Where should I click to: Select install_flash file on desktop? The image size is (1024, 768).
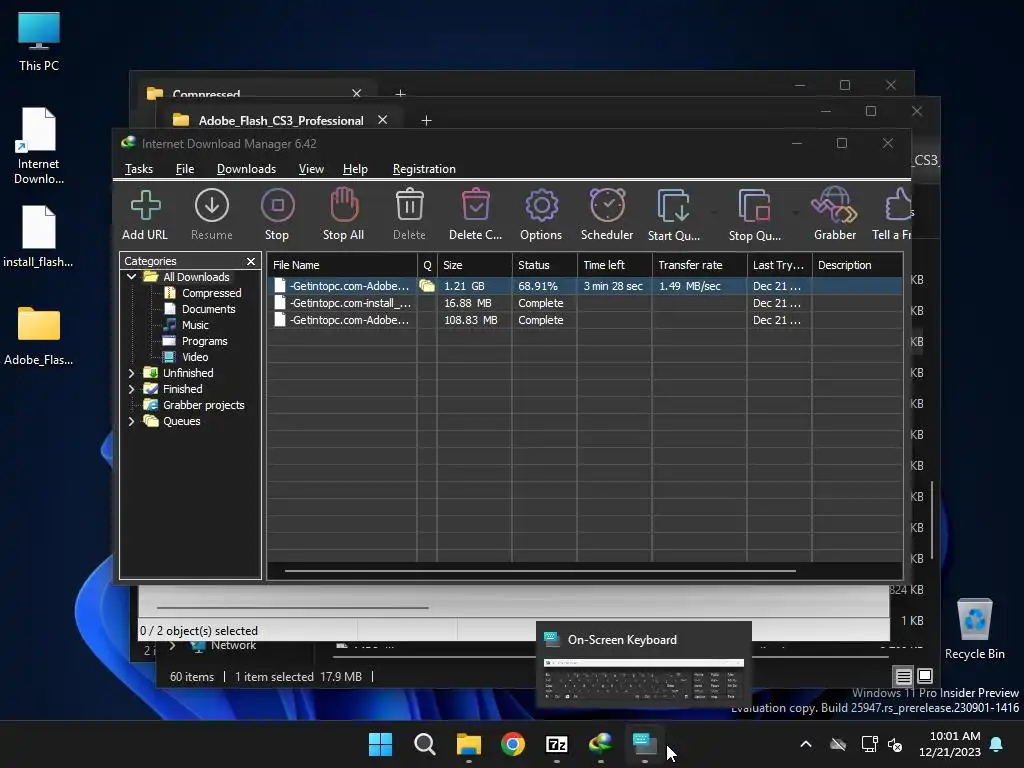(x=39, y=236)
